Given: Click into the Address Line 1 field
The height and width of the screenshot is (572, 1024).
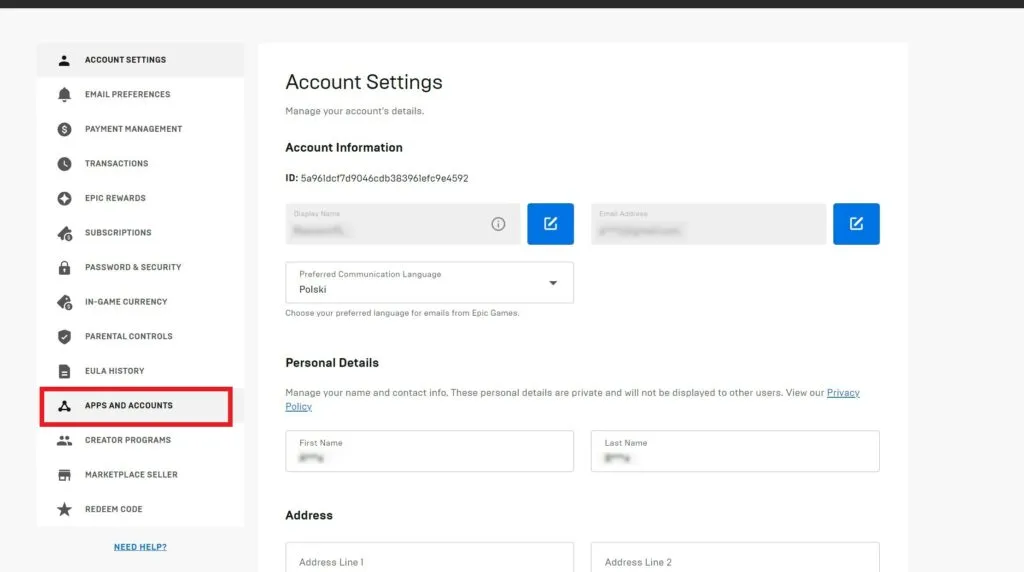Looking at the screenshot, I should pyautogui.click(x=429, y=560).
